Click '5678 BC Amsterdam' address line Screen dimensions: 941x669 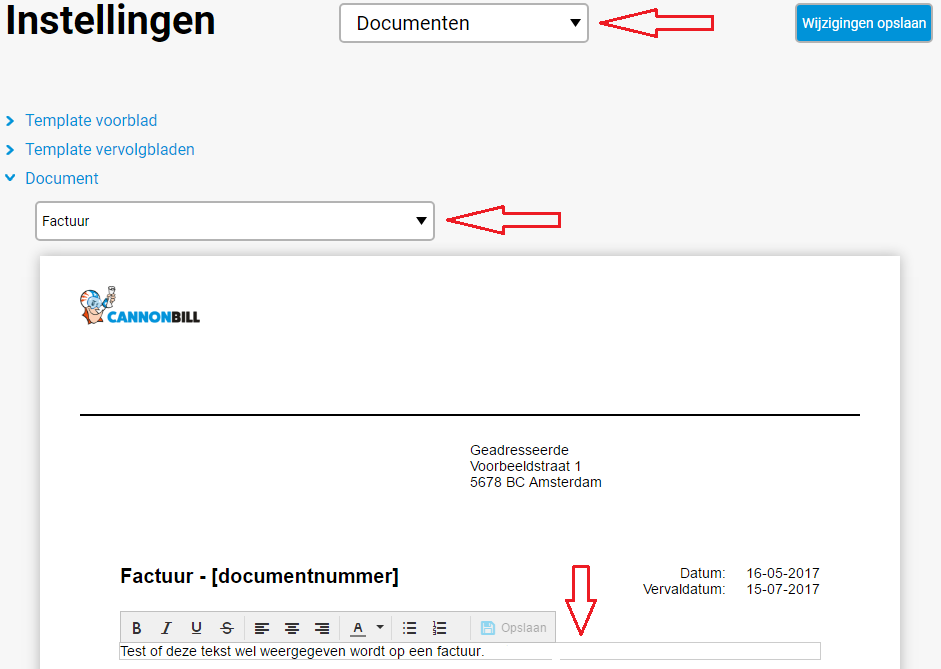[535, 482]
